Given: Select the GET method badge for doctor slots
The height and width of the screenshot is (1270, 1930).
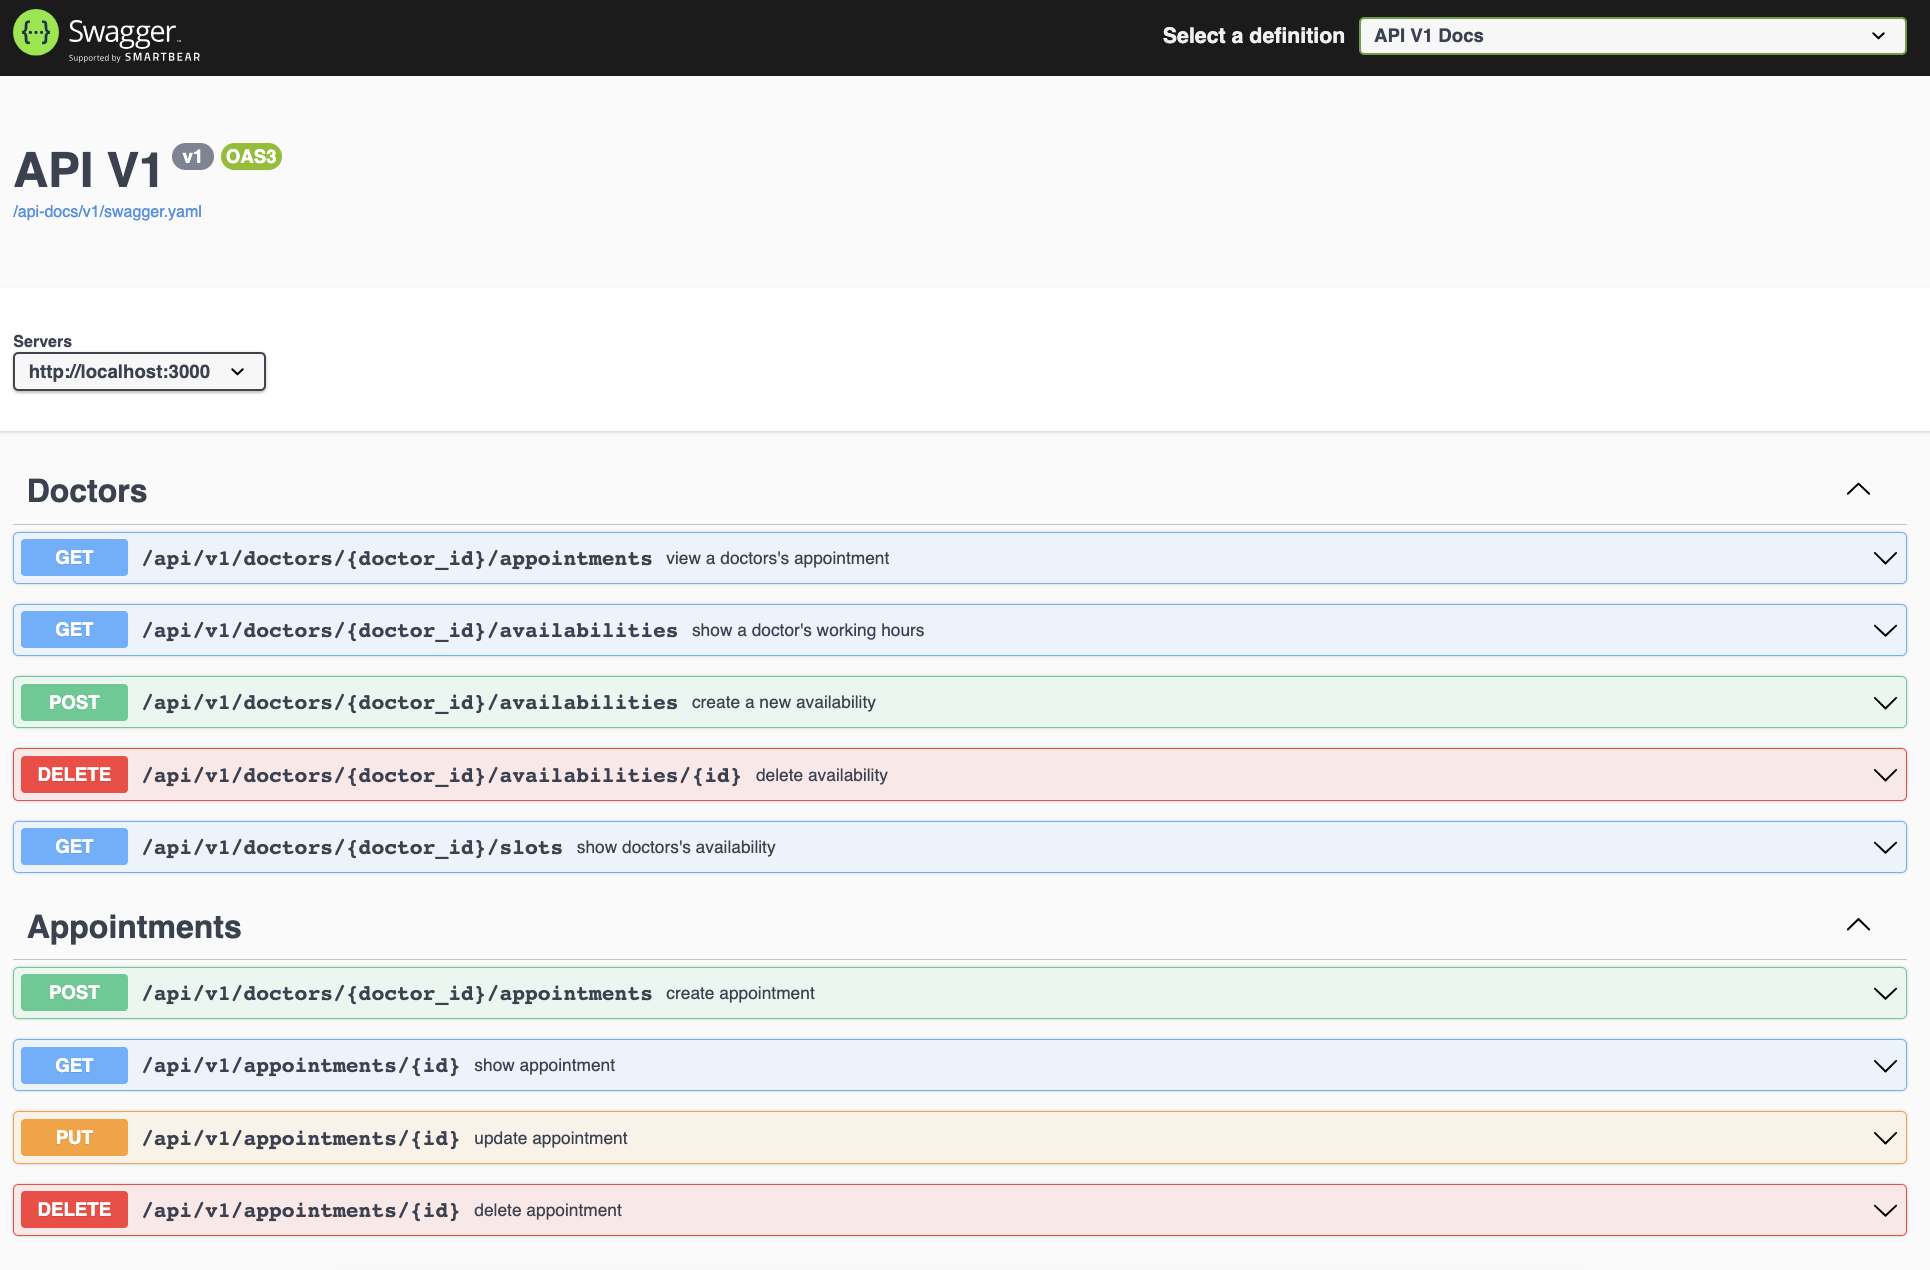Looking at the screenshot, I should coord(73,846).
